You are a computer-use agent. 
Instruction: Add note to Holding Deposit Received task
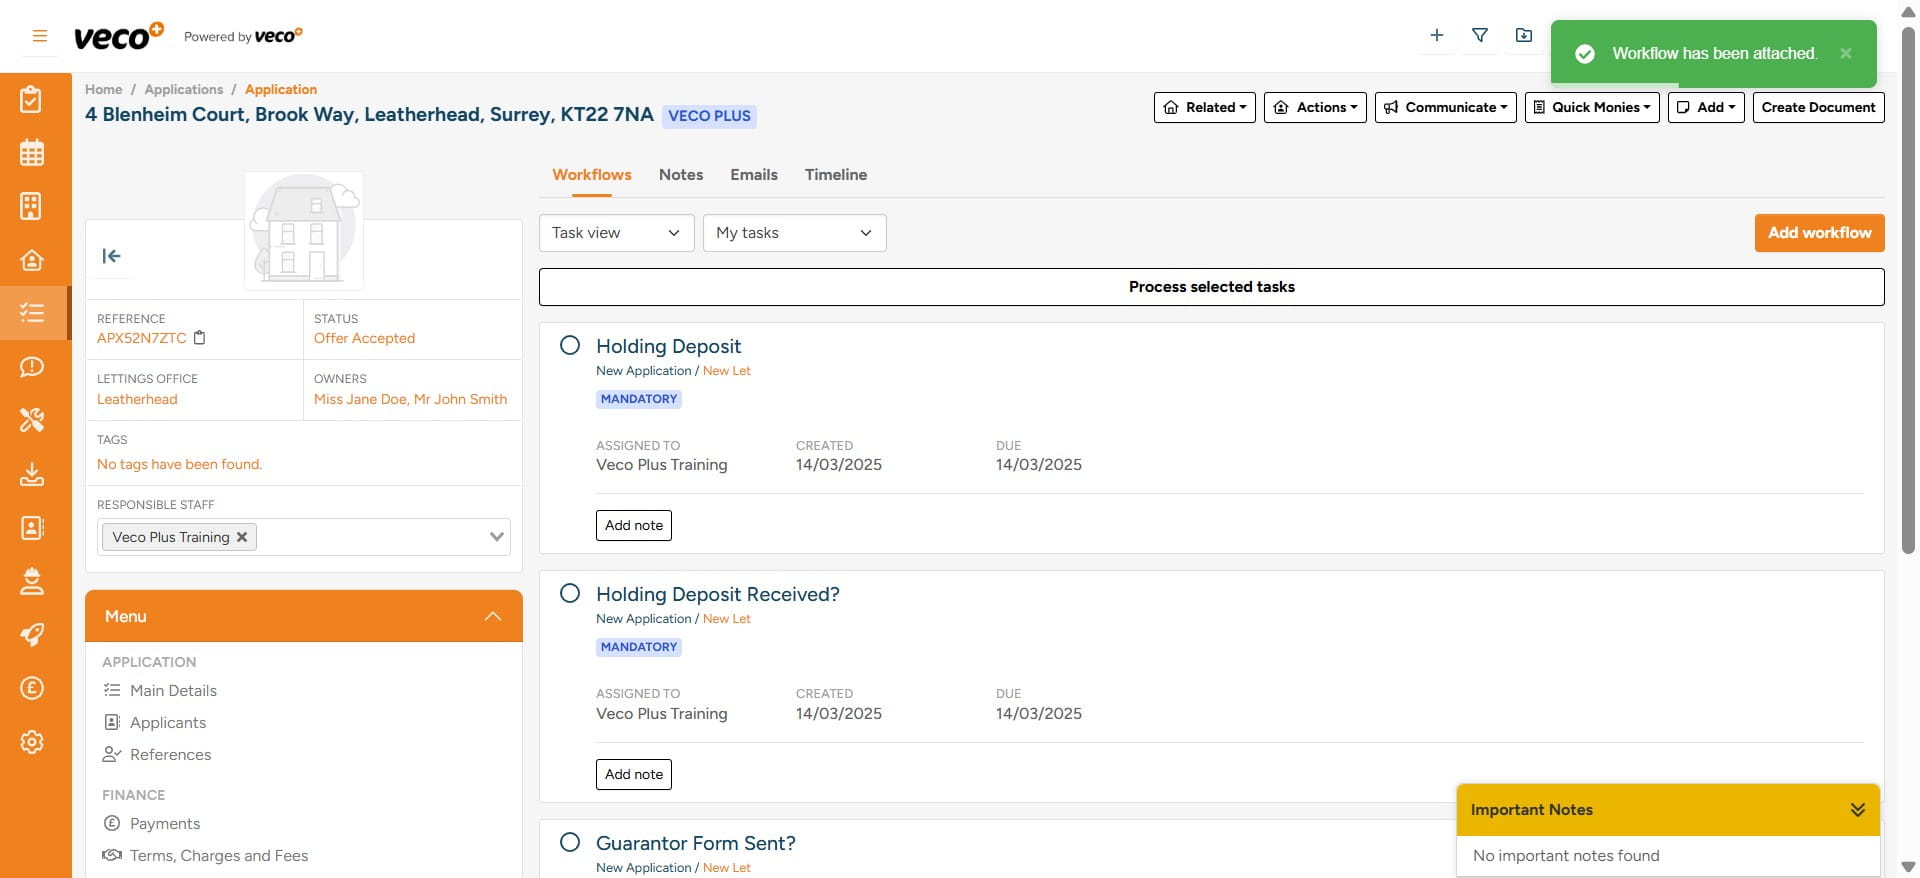[x=634, y=774]
